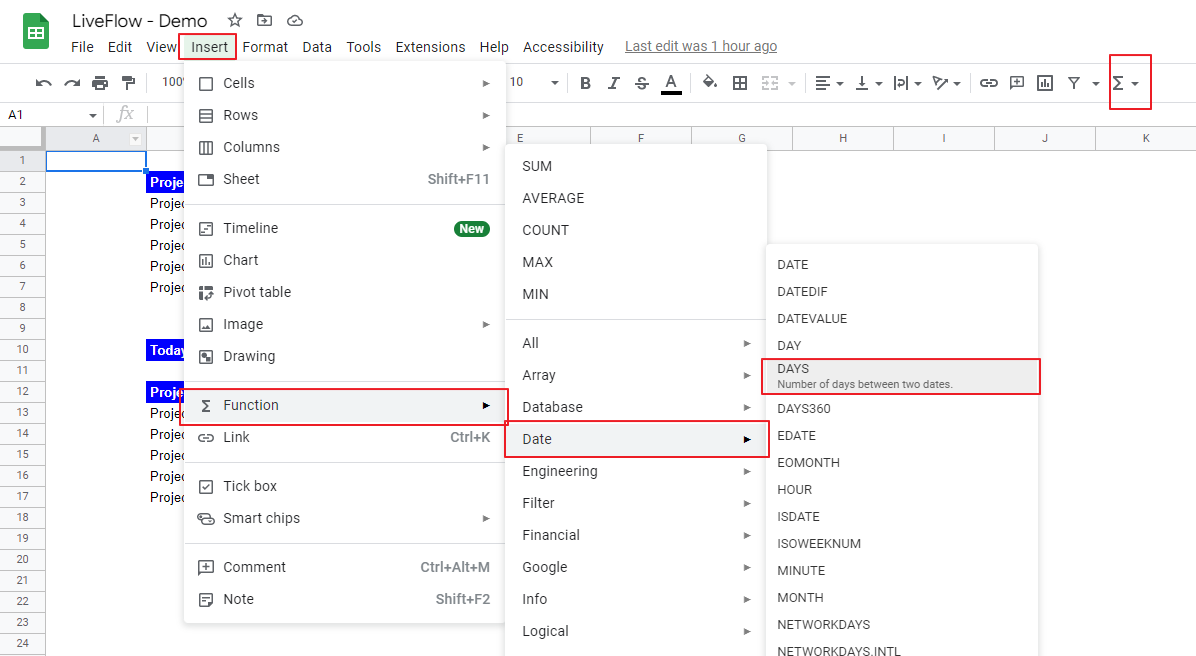Expand the Engineering functions category
Screen dimensions: 1196x656
point(635,471)
